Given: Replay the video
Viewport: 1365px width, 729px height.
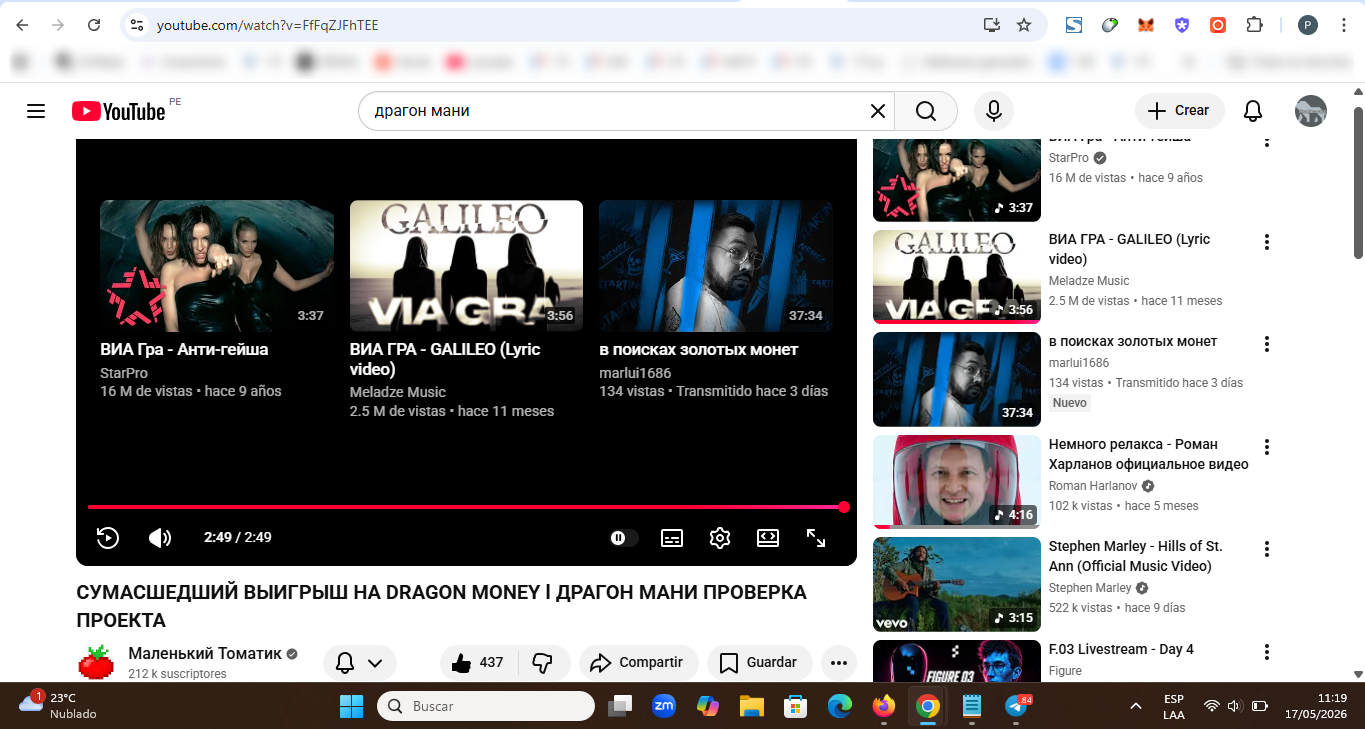Looking at the screenshot, I should click(x=108, y=538).
